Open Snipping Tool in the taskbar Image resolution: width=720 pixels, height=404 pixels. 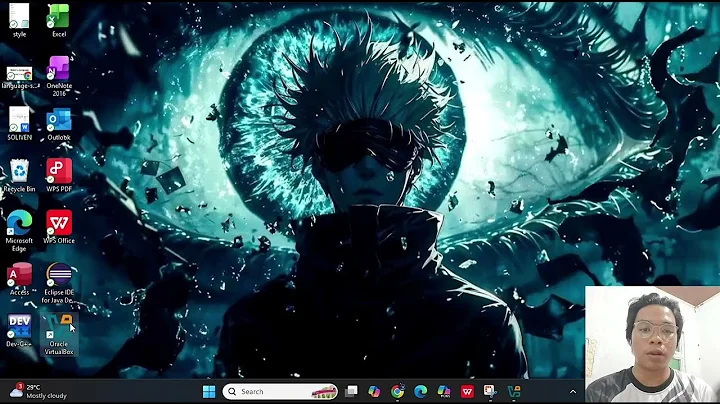point(490,392)
